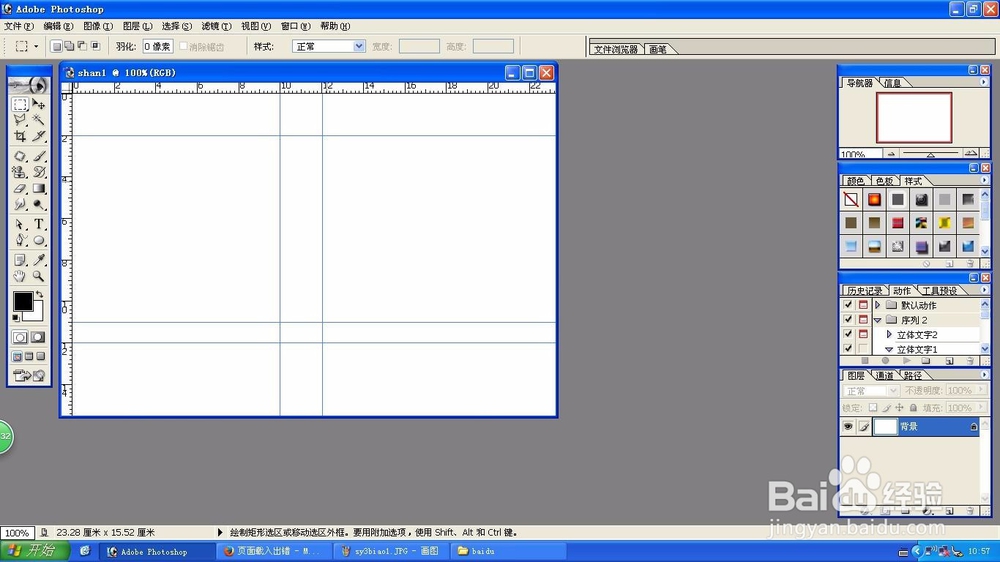Select the Zoom magnifier tool
This screenshot has height=562, width=1000.
[x=39, y=276]
